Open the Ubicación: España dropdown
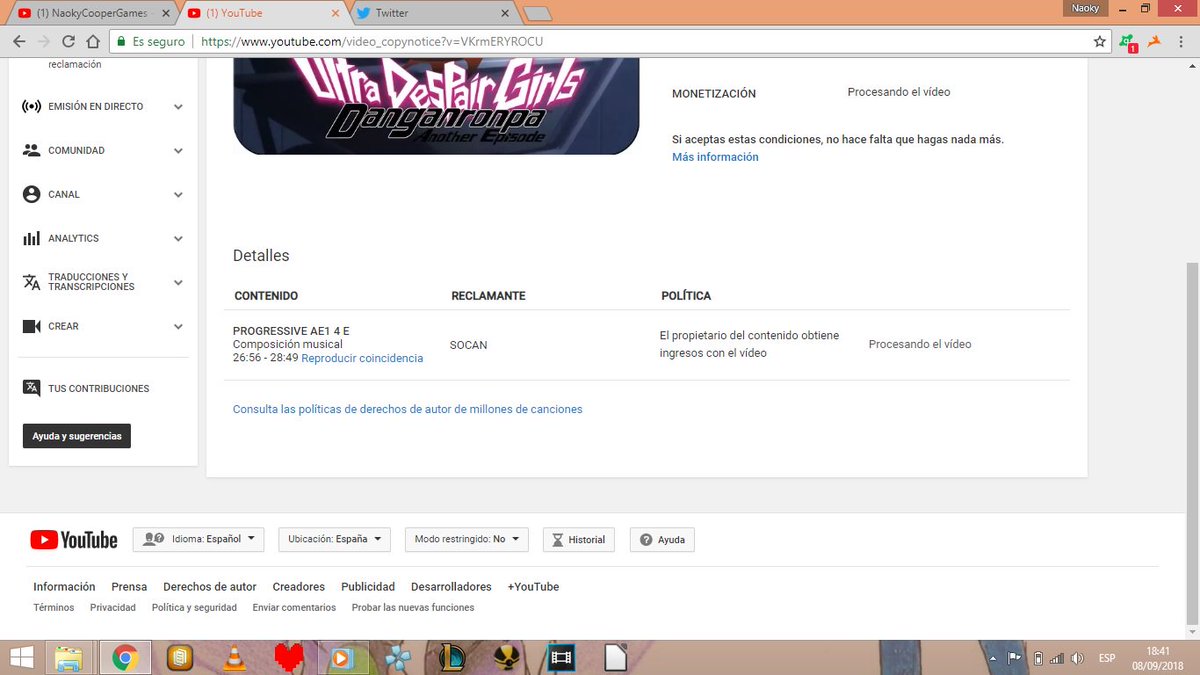The image size is (1200, 675). click(334, 539)
